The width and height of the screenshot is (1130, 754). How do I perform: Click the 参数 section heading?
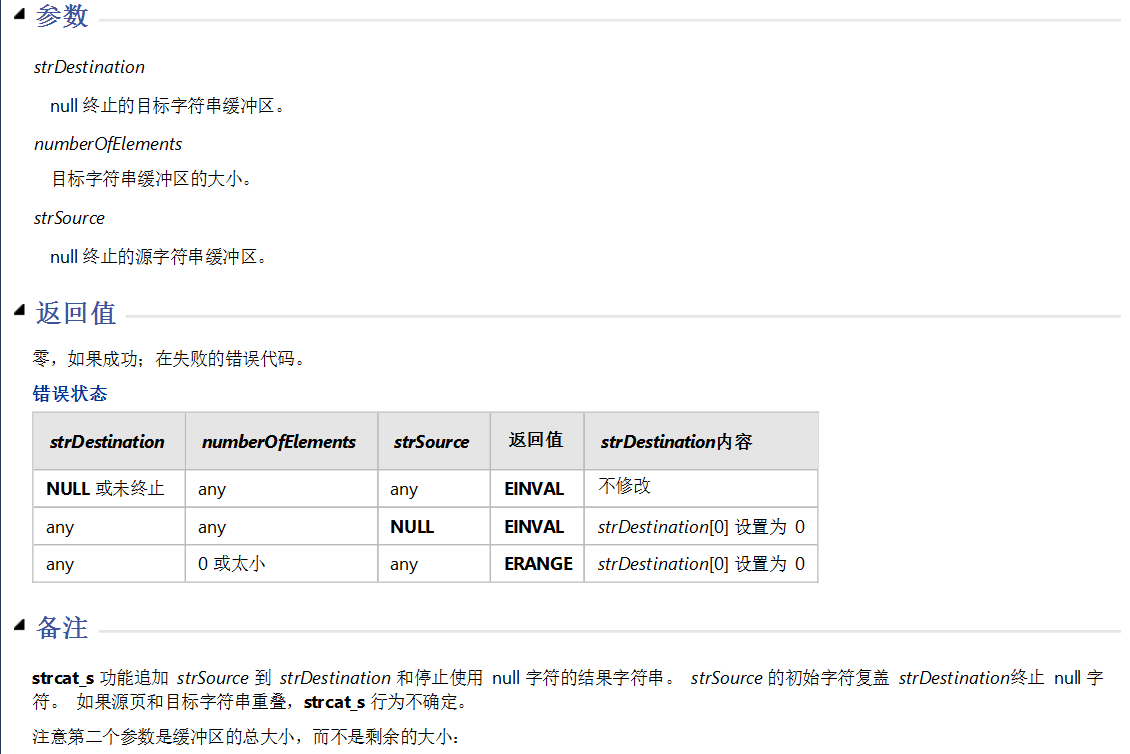pyautogui.click(x=60, y=15)
